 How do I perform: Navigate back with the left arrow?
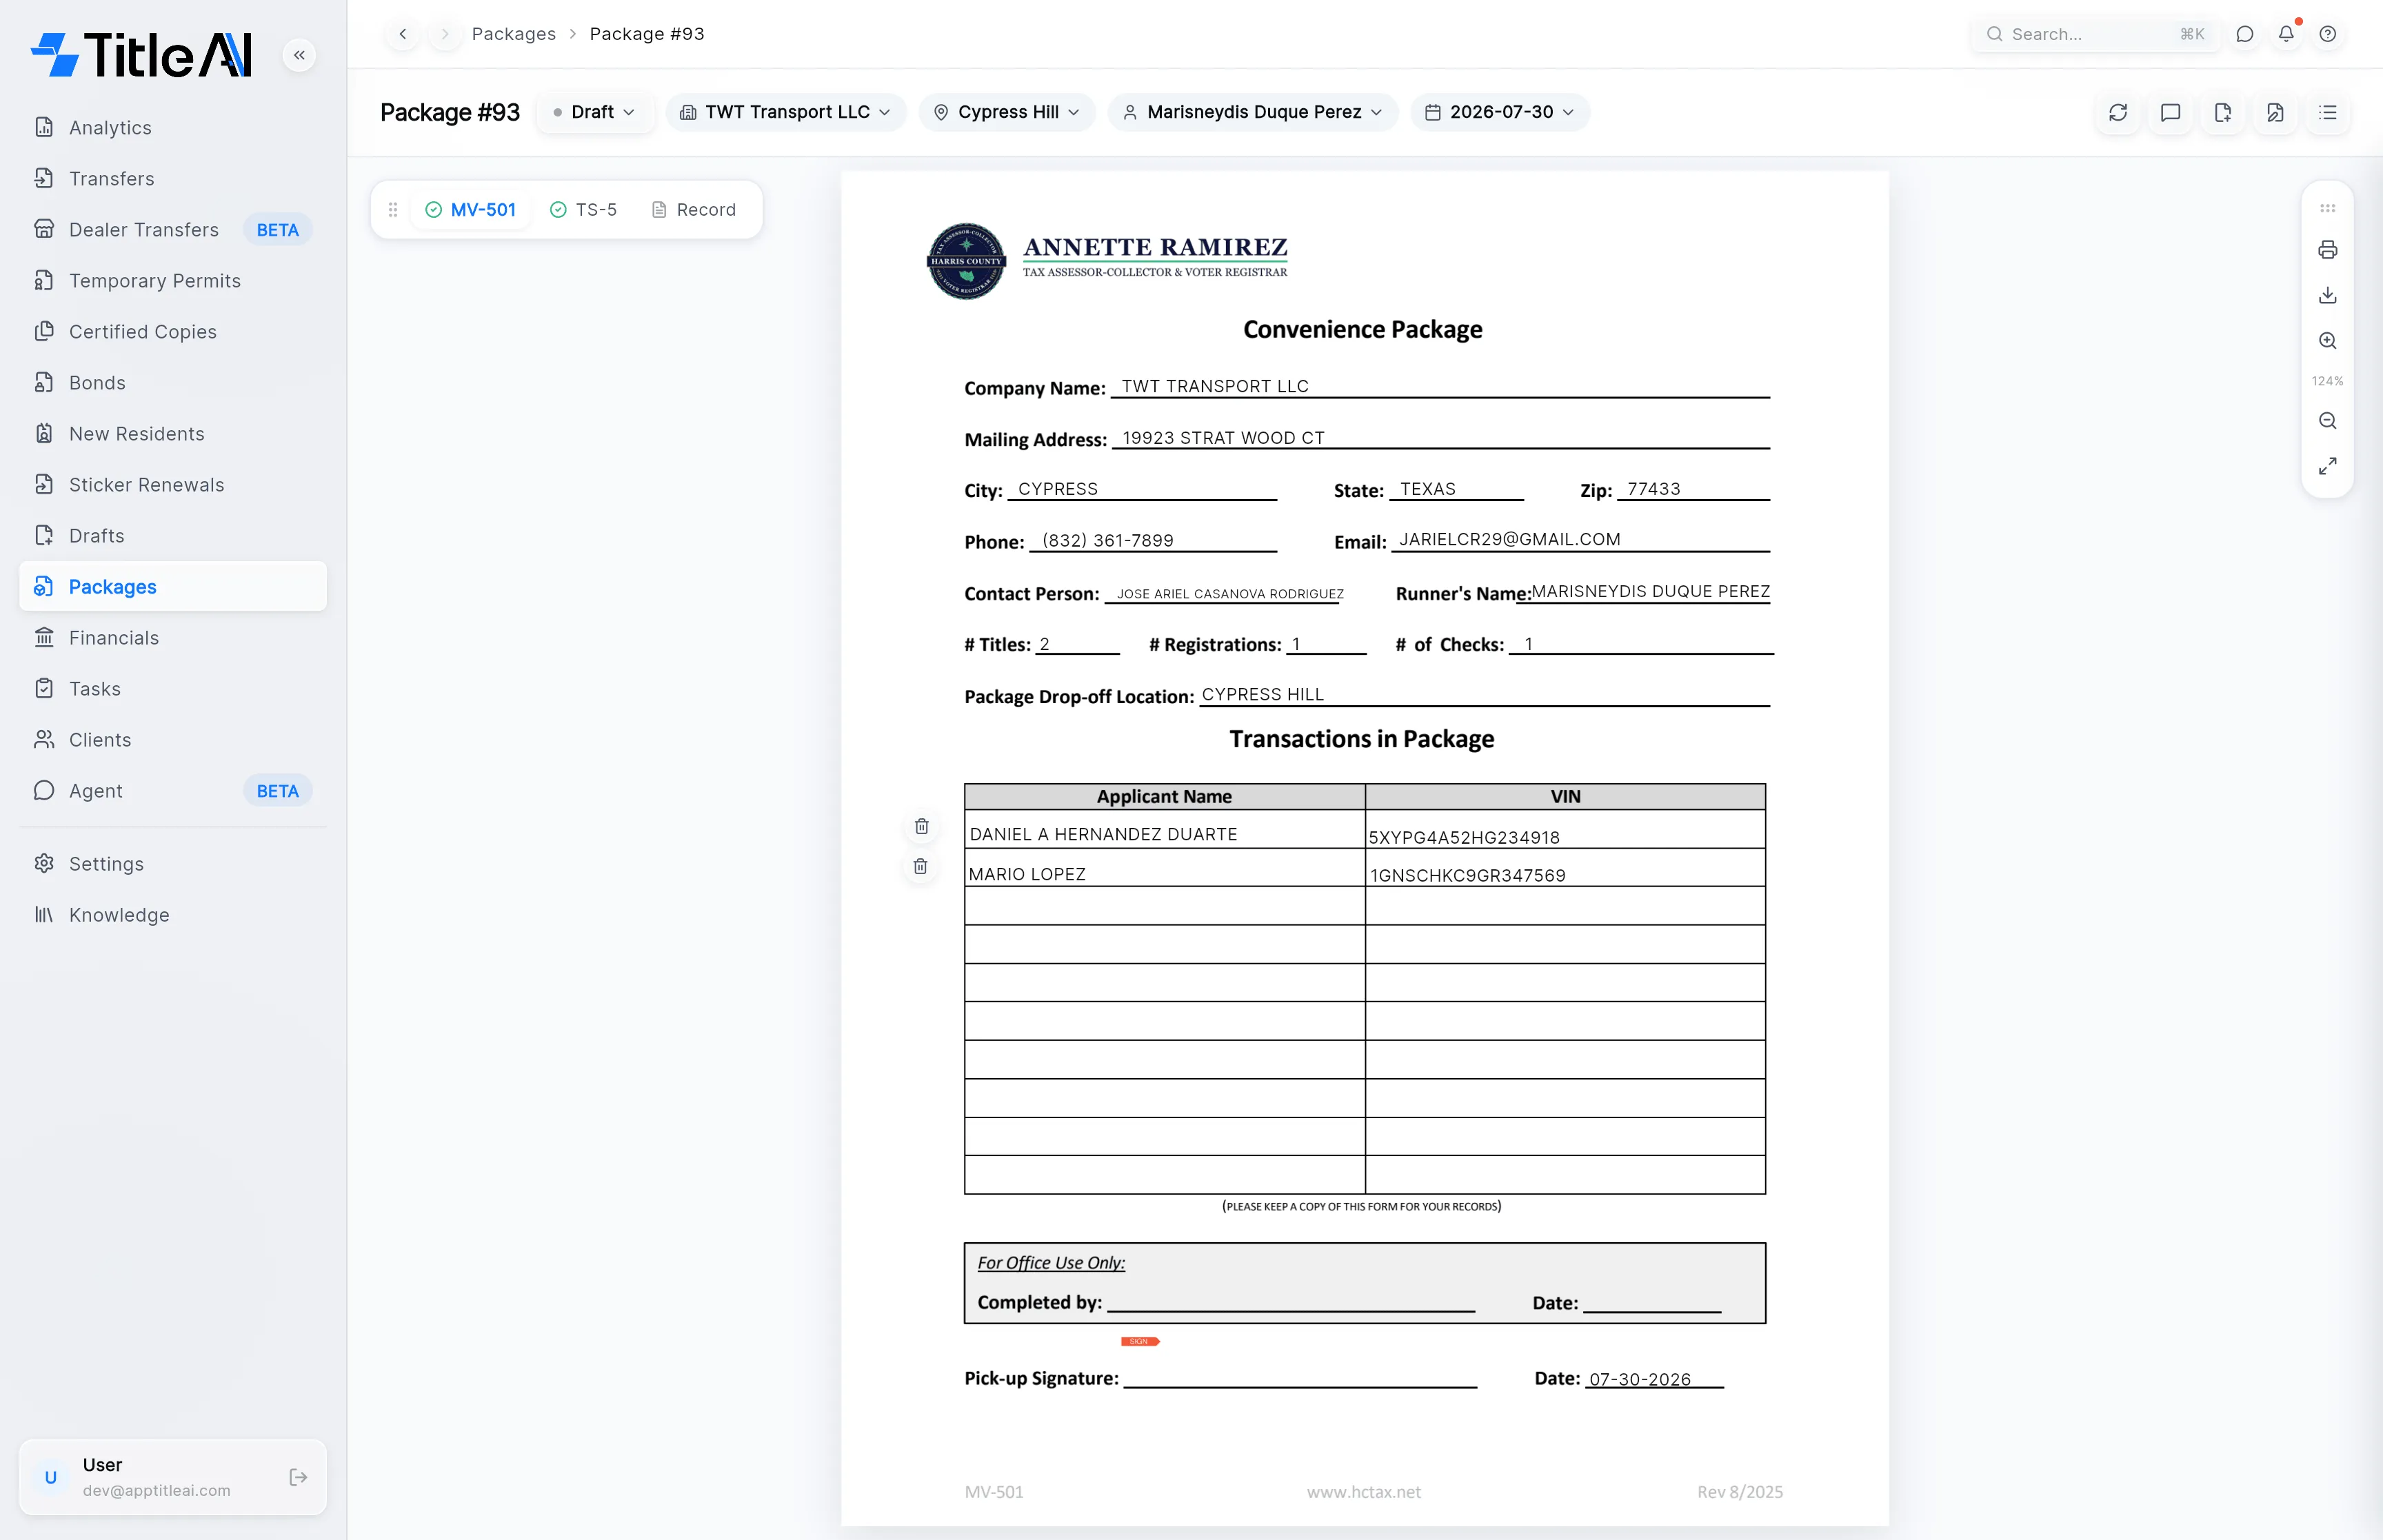(403, 34)
